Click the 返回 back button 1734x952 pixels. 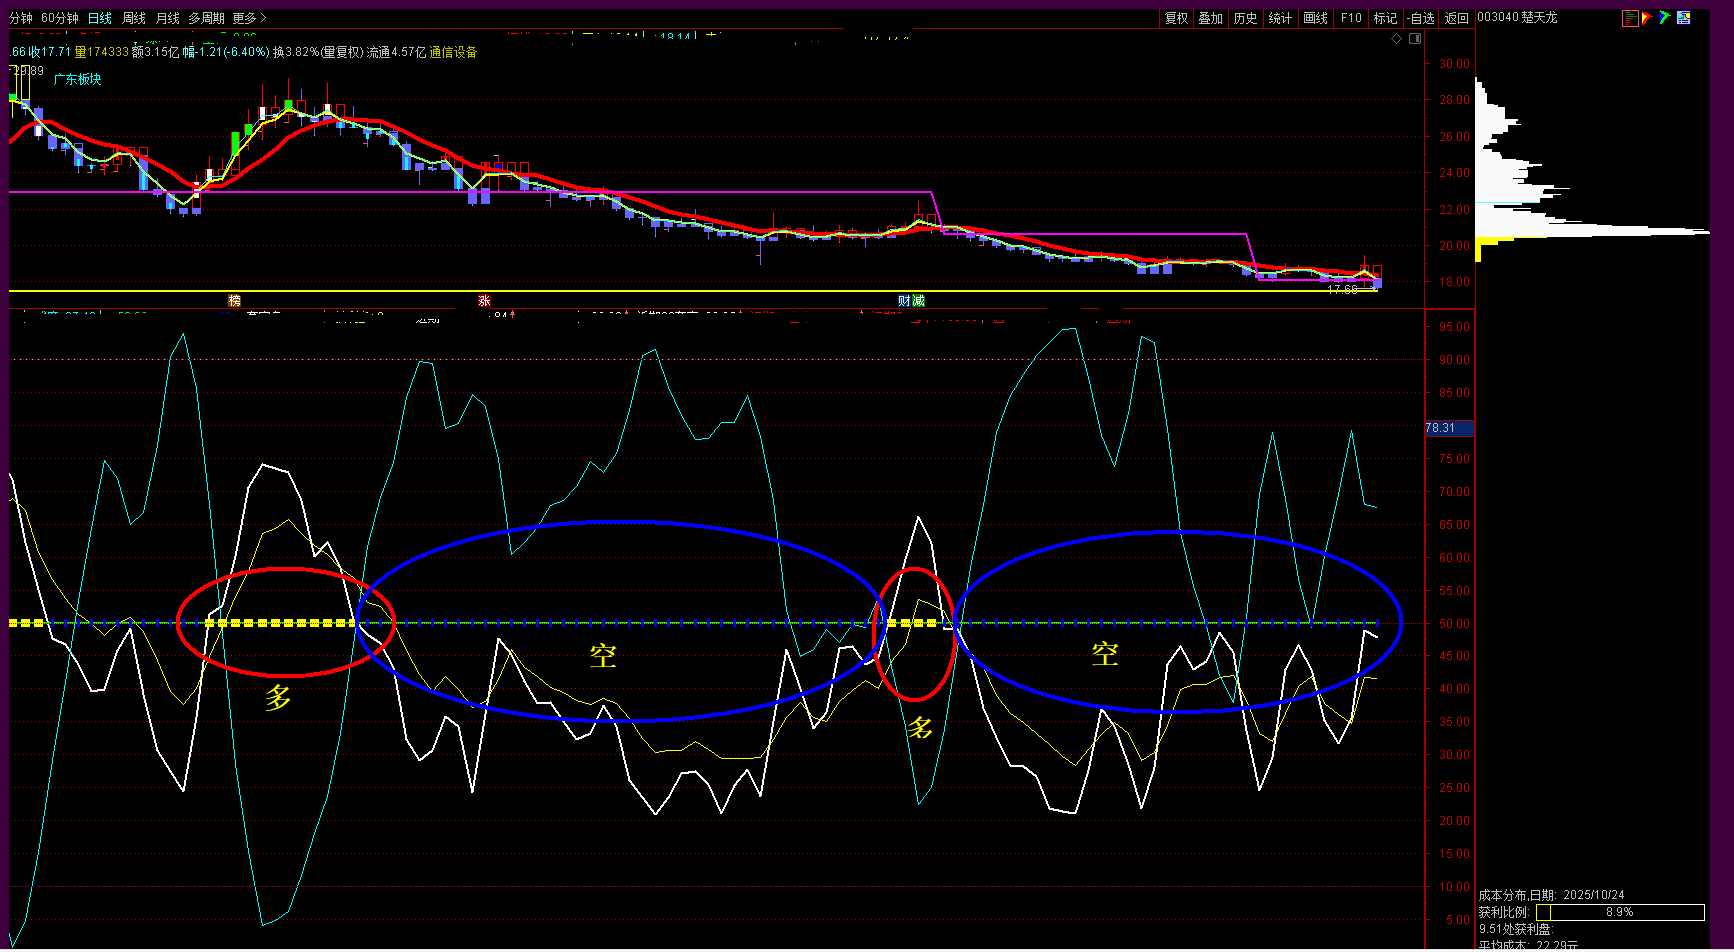pyautogui.click(x=1457, y=18)
